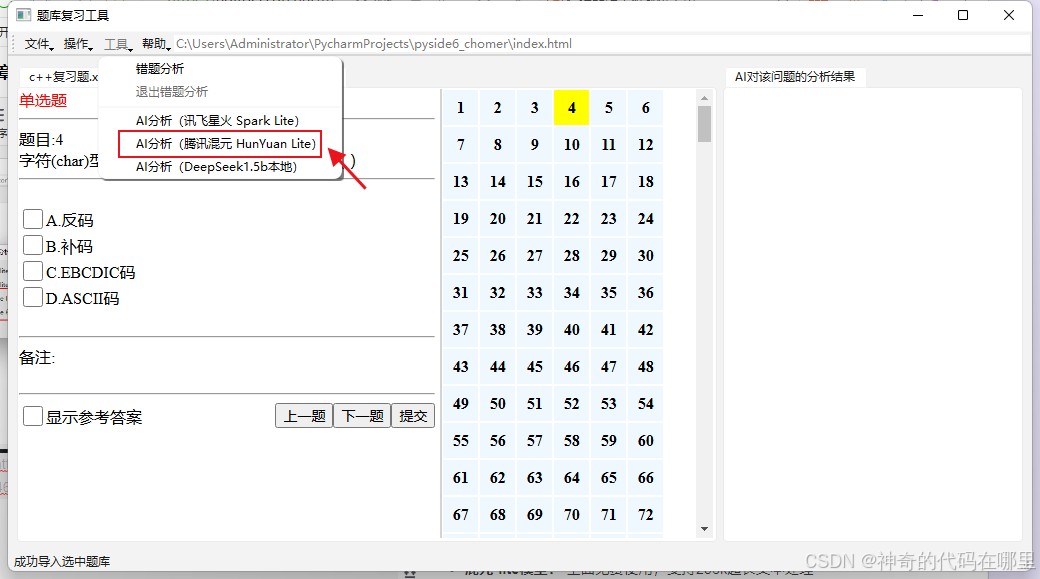The width and height of the screenshot is (1040, 579).
Task: Select highlighted question number 4
Action: pos(572,107)
